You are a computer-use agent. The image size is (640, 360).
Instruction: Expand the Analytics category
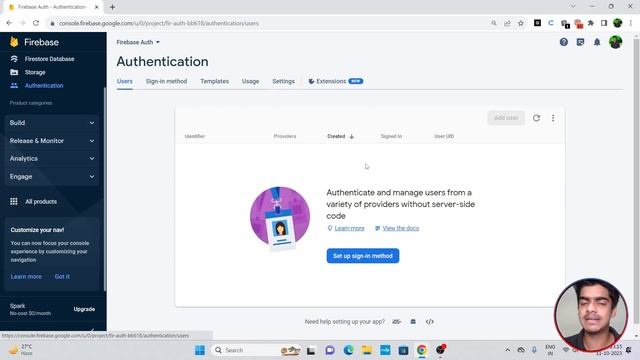tap(52, 159)
